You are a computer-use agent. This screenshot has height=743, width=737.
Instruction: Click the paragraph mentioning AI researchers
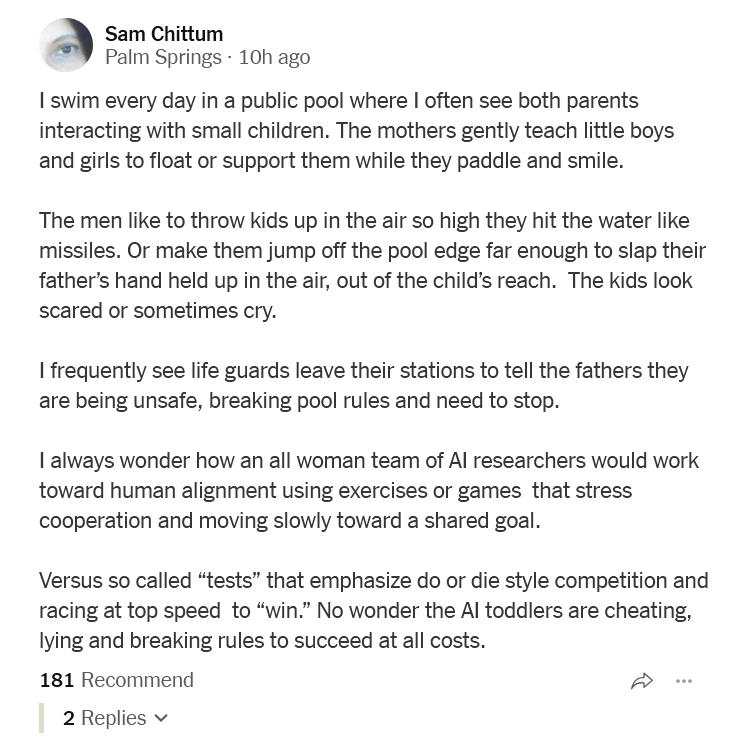[369, 490]
